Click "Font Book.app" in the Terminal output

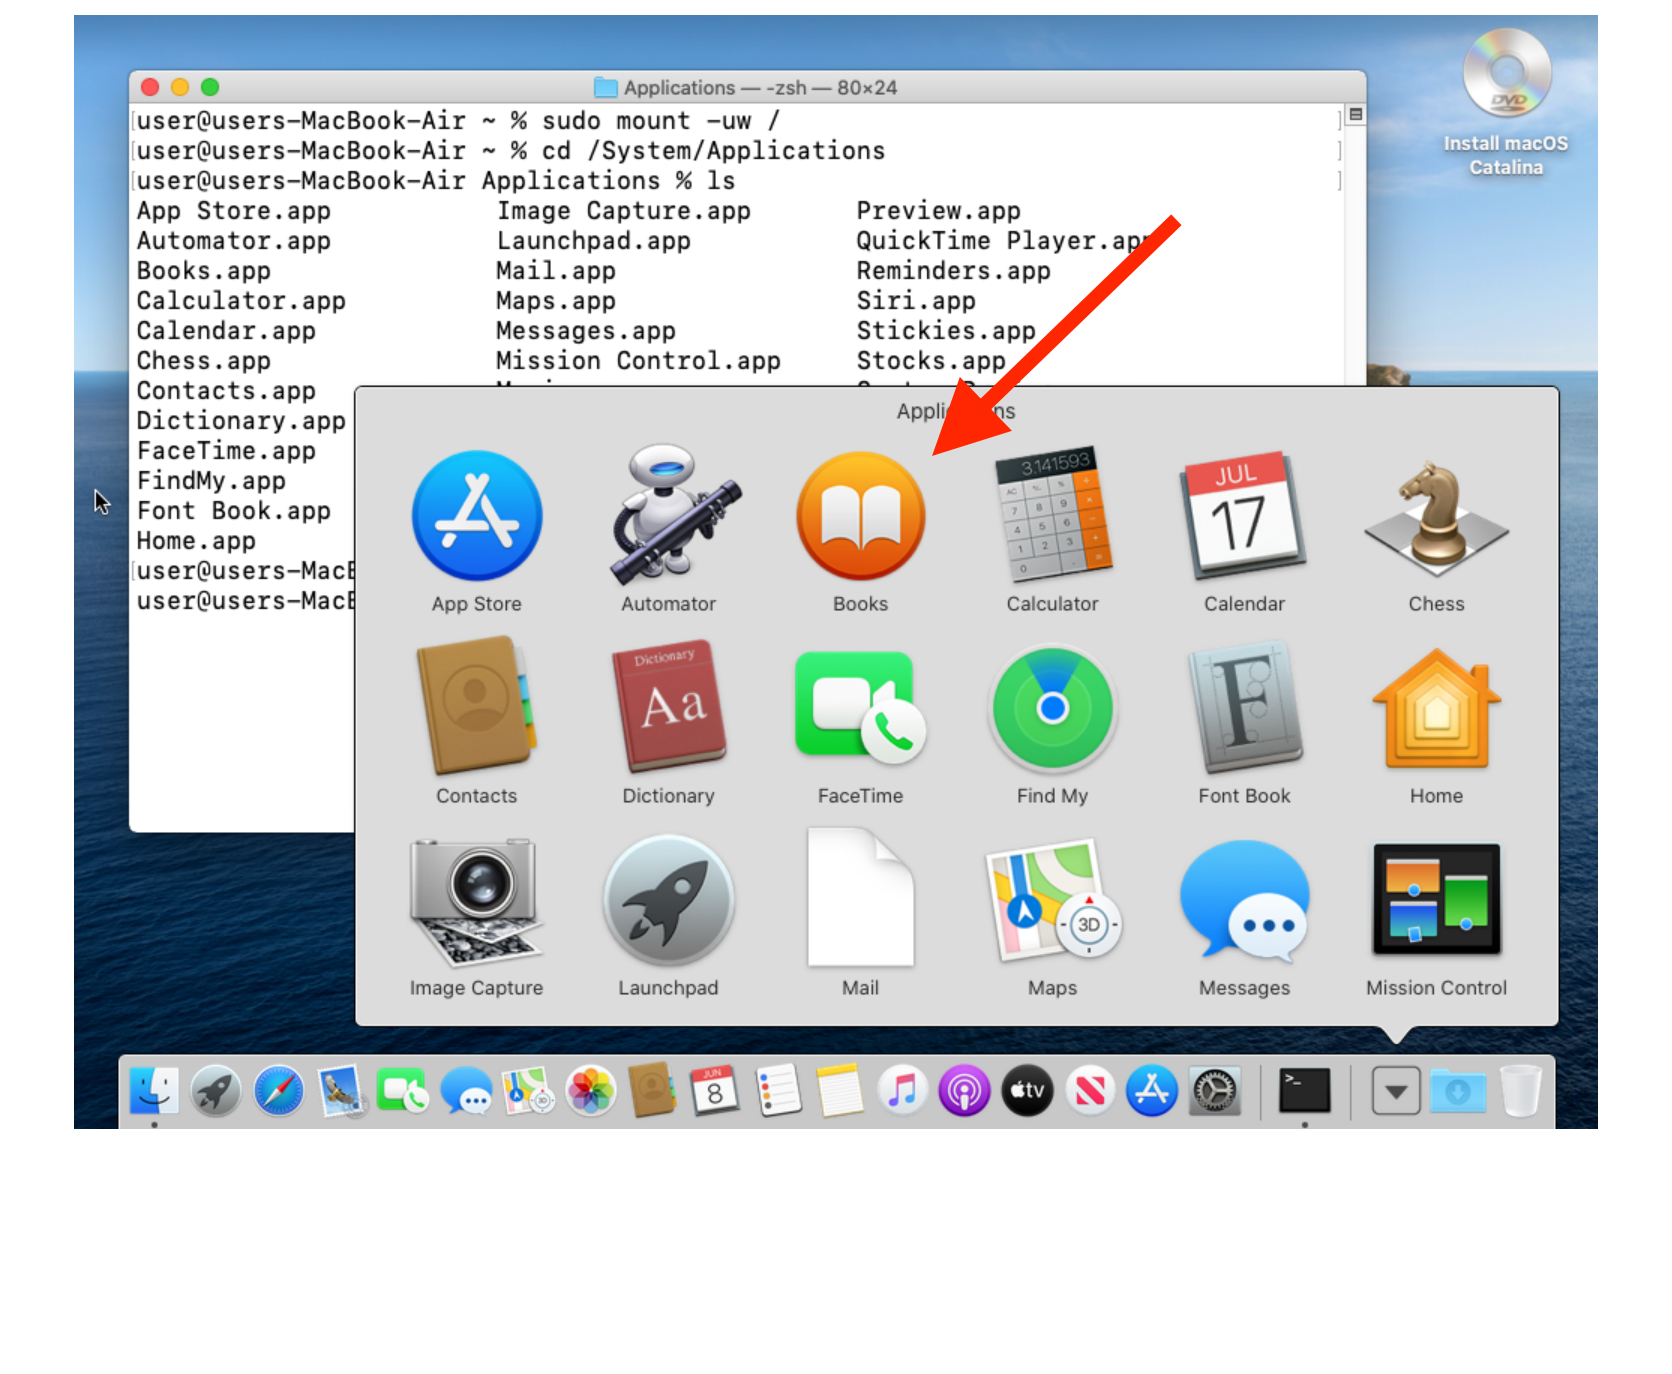[233, 511]
